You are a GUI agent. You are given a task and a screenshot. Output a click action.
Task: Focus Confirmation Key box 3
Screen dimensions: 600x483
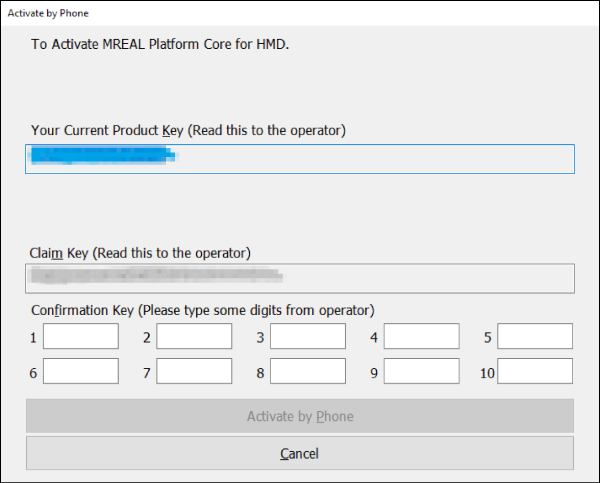click(308, 336)
